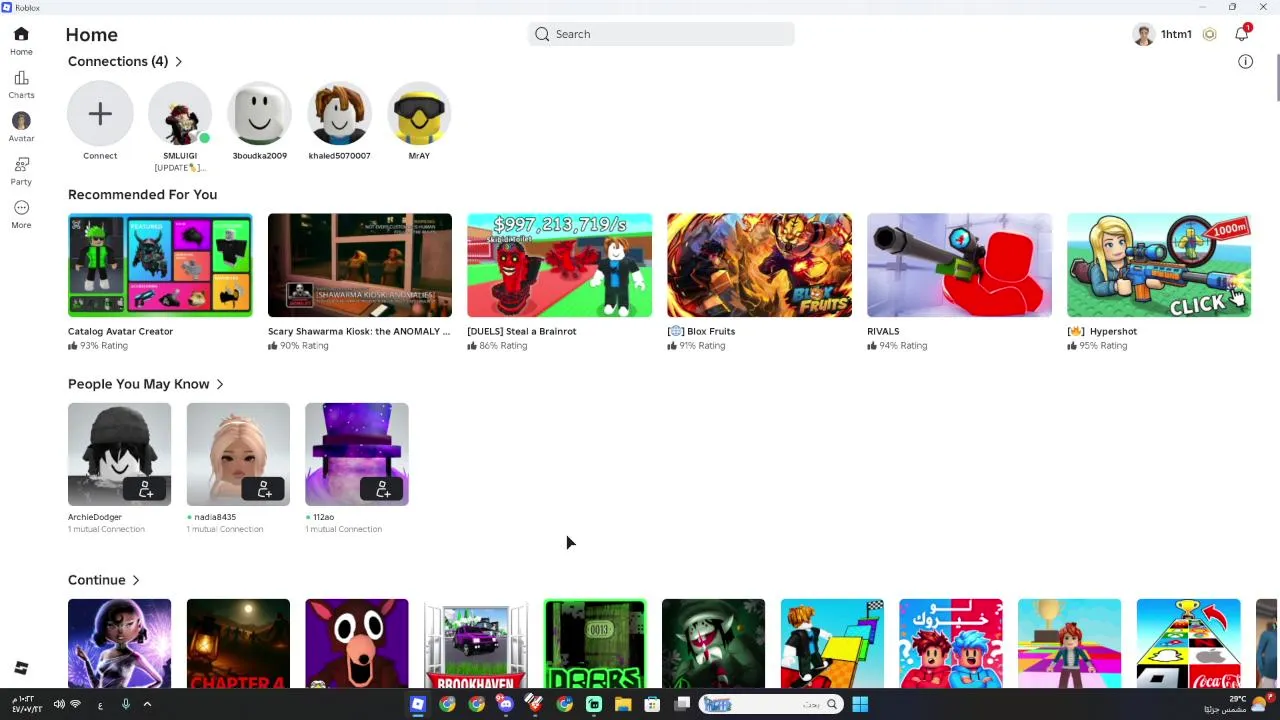Show hidden tray icons chevron

[147, 704]
